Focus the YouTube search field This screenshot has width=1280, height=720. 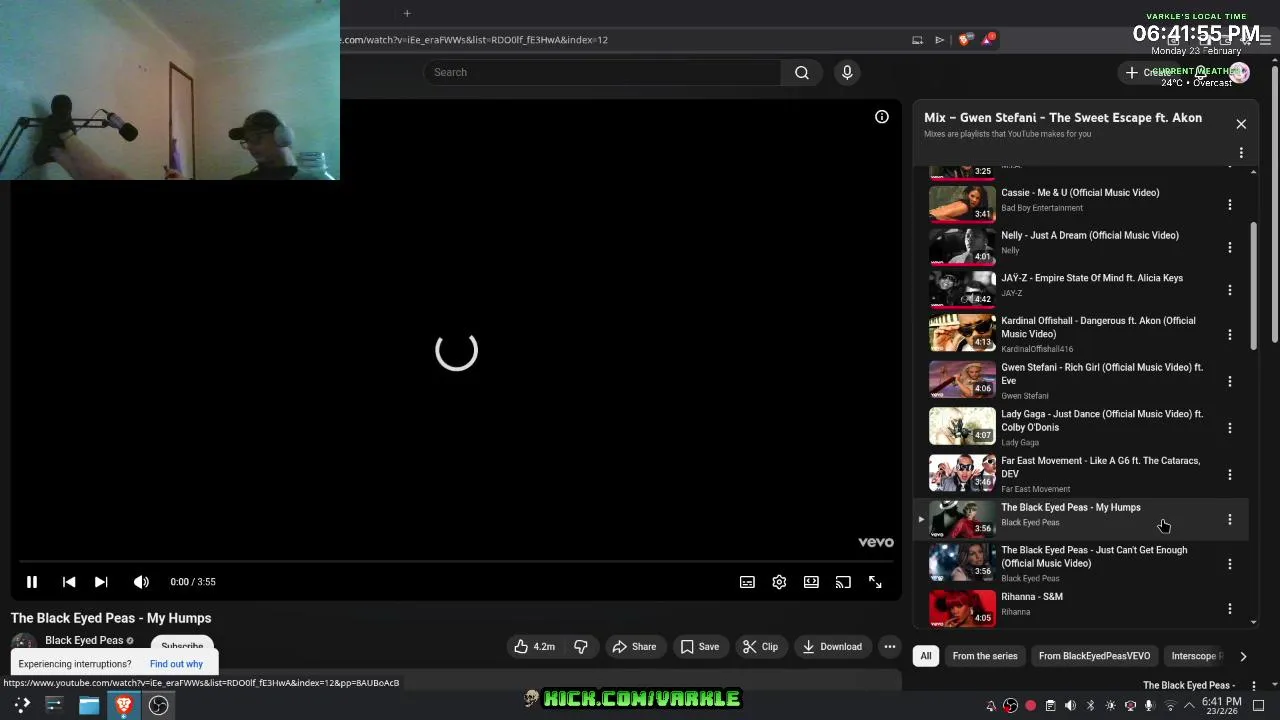tap(602, 72)
